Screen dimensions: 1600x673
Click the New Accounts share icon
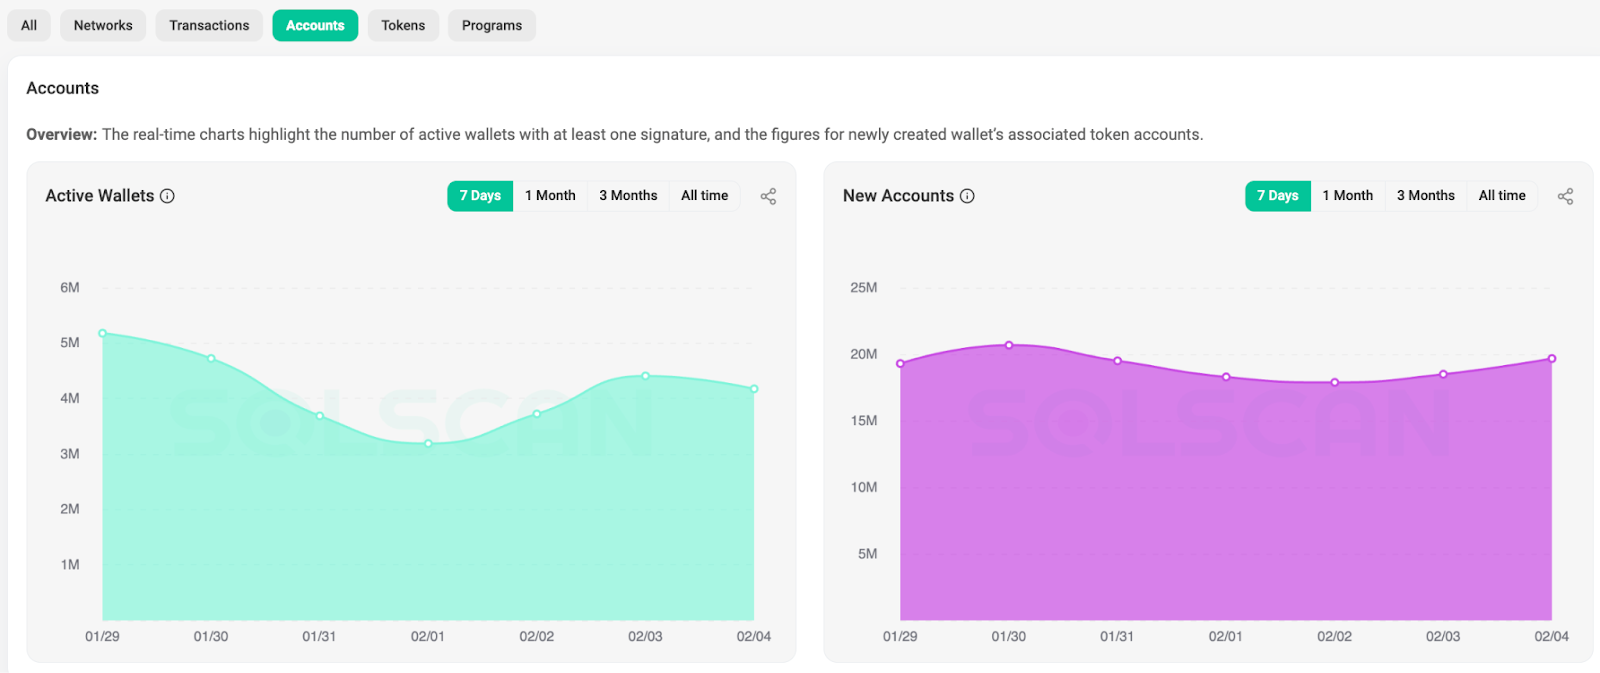(x=1565, y=196)
